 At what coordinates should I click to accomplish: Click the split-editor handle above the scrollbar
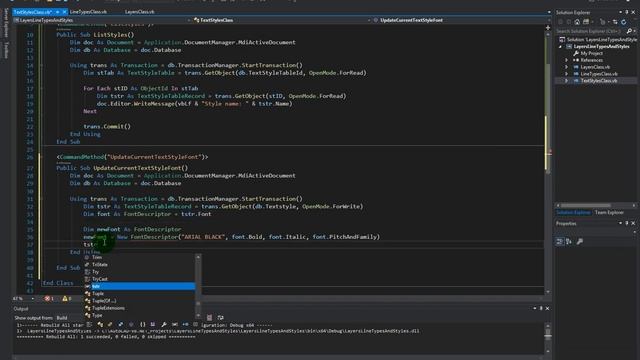point(548,27)
